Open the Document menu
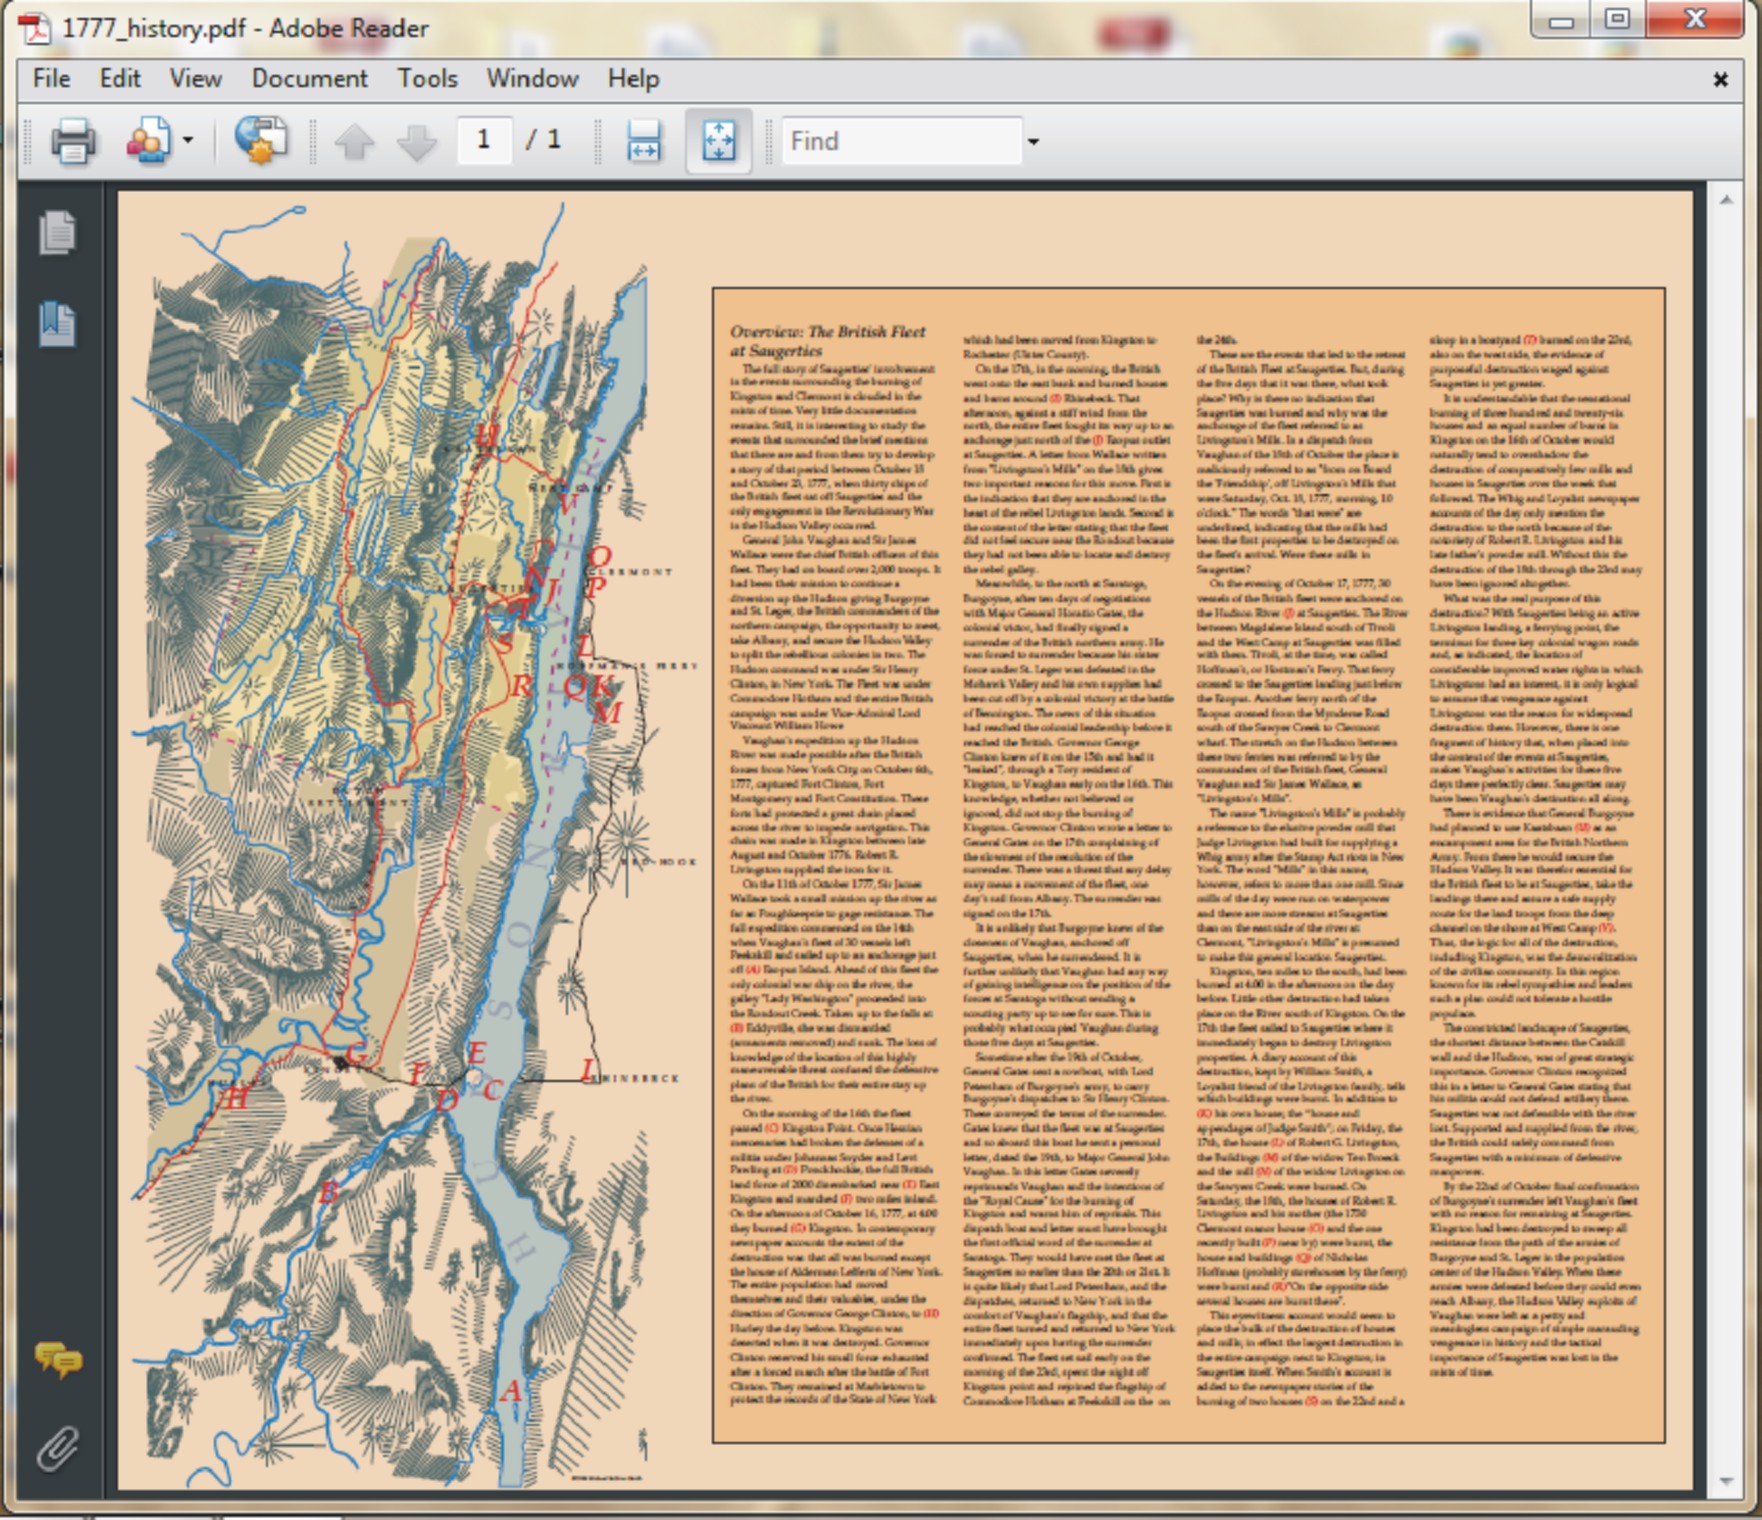Image resolution: width=1762 pixels, height=1520 pixels. pos(309,78)
